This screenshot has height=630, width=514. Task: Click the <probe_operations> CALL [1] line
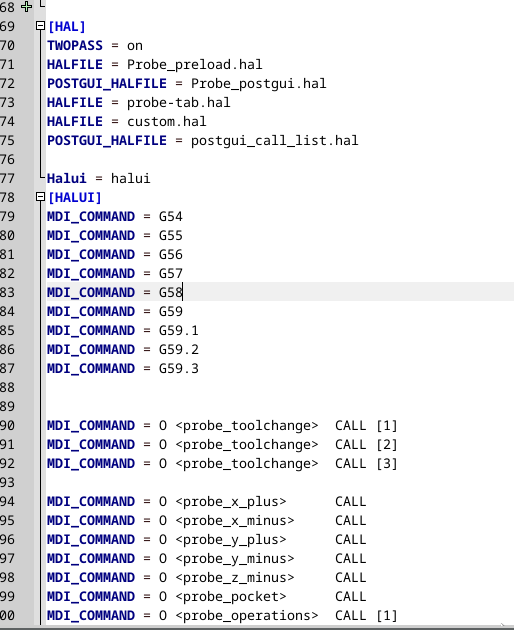pyautogui.click(x=222, y=616)
